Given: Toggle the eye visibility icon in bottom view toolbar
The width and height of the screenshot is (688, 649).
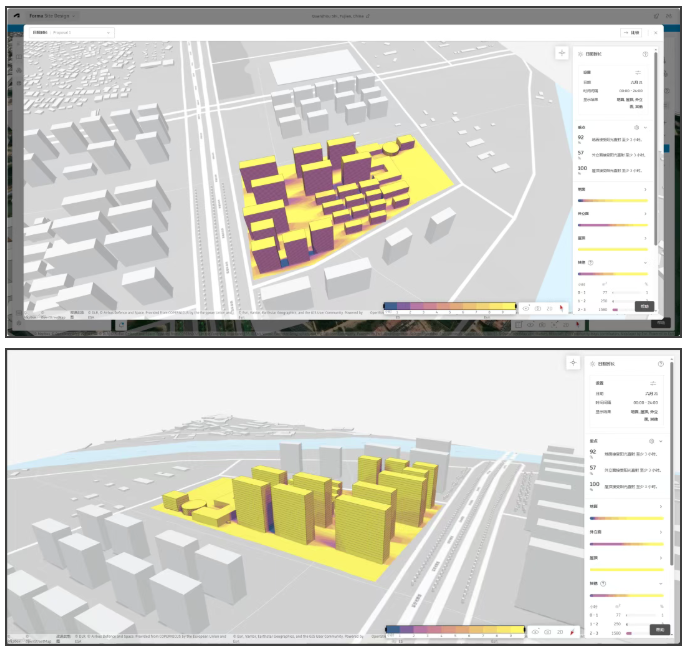Looking at the screenshot, I should coord(536,632).
